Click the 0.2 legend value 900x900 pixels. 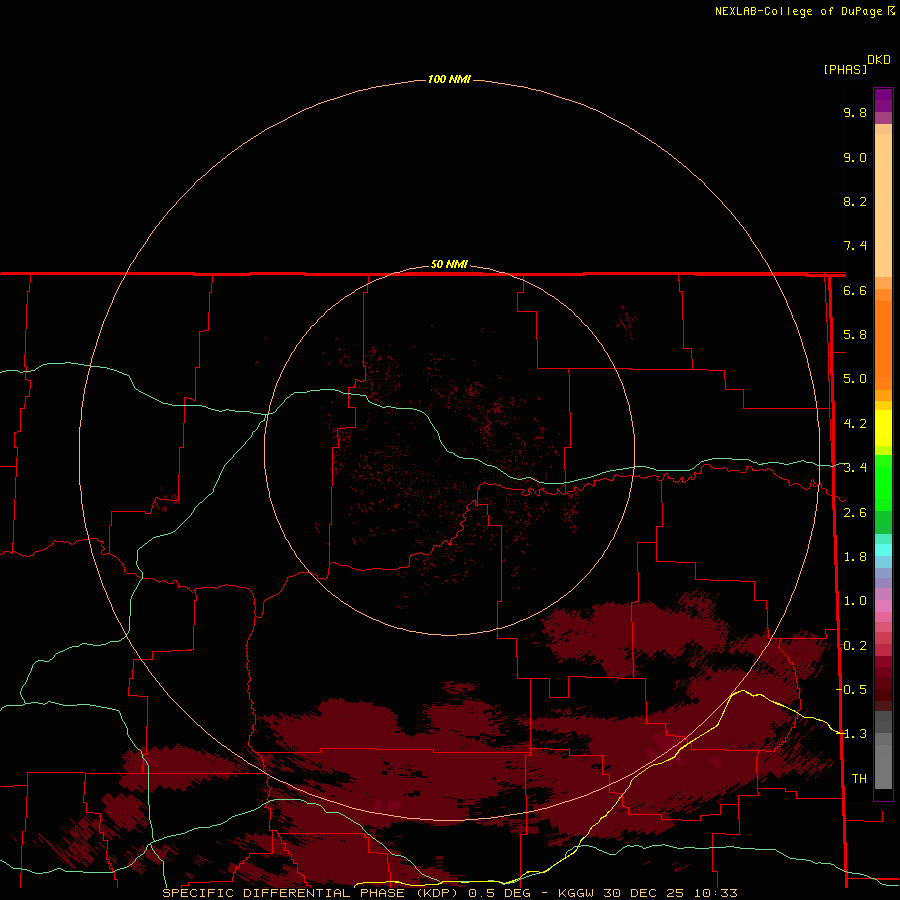coord(855,646)
